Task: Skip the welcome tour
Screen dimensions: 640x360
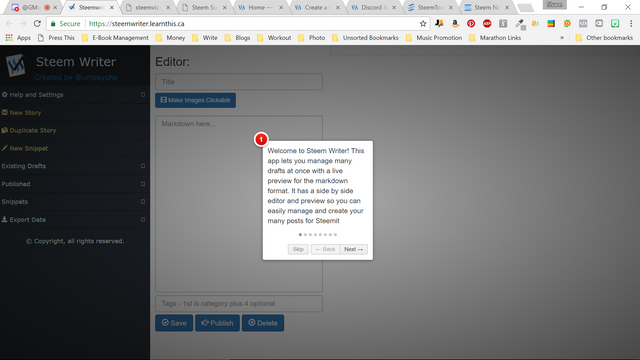Action: (298, 249)
